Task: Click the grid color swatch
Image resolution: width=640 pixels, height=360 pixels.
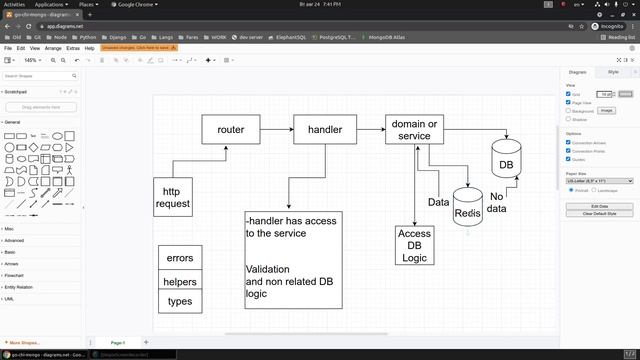Action: pyautogui.click(x=625, y=94)
